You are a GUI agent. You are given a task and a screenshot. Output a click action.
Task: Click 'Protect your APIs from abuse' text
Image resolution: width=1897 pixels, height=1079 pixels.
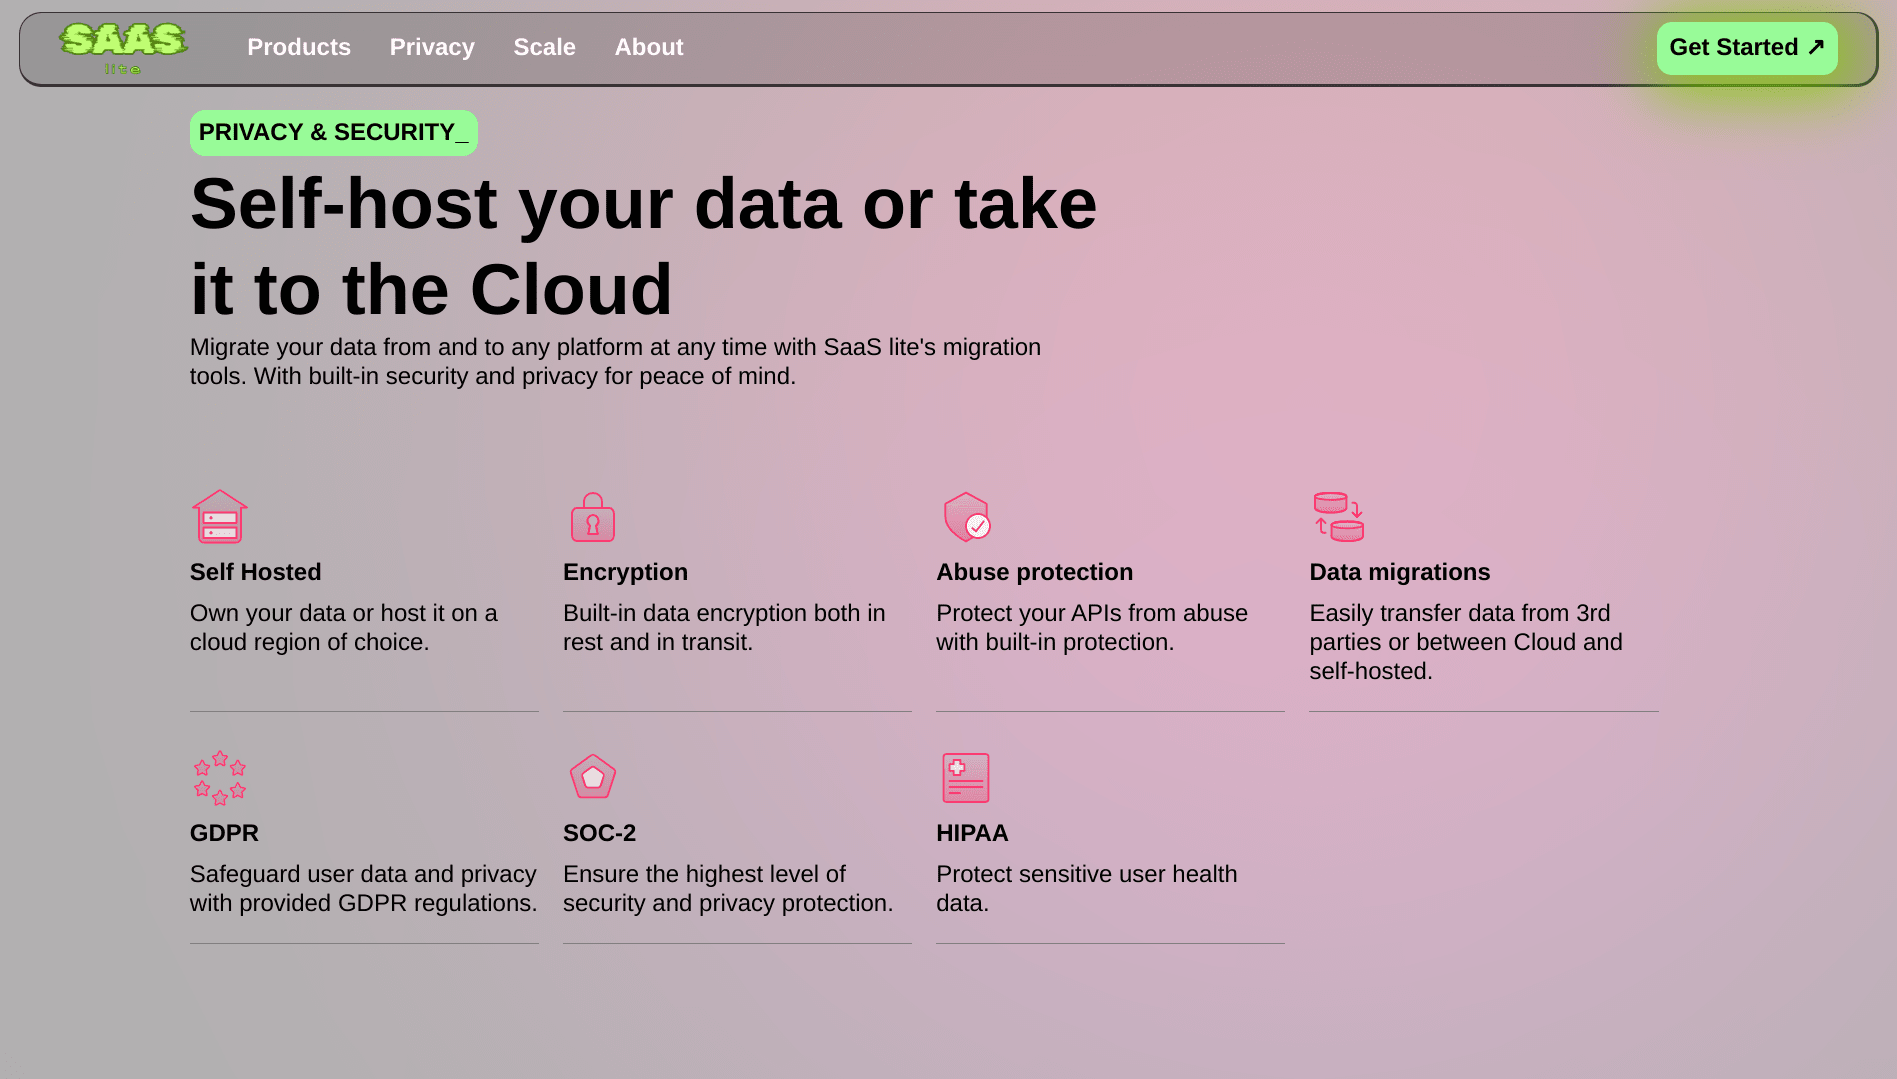point(1092,628)
